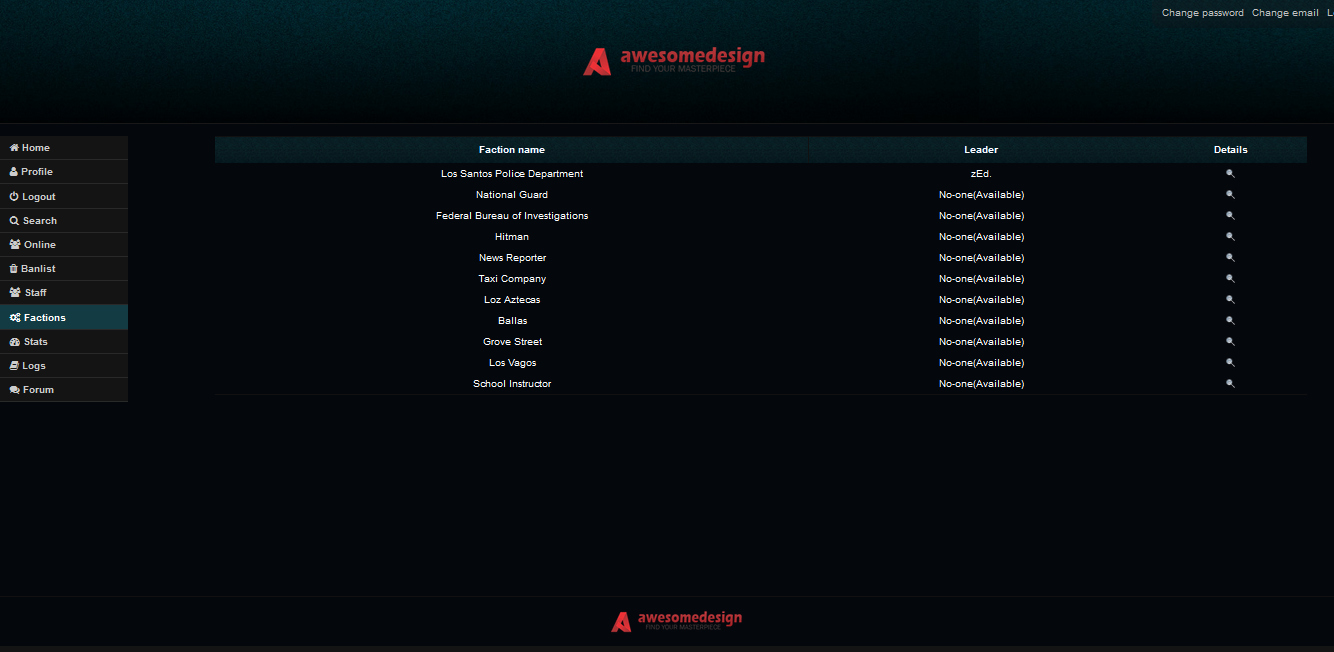Screen dimensions: 1334x652
Task: Click the News Reporter details magnifier
Action: click(x=1230, y=258)
